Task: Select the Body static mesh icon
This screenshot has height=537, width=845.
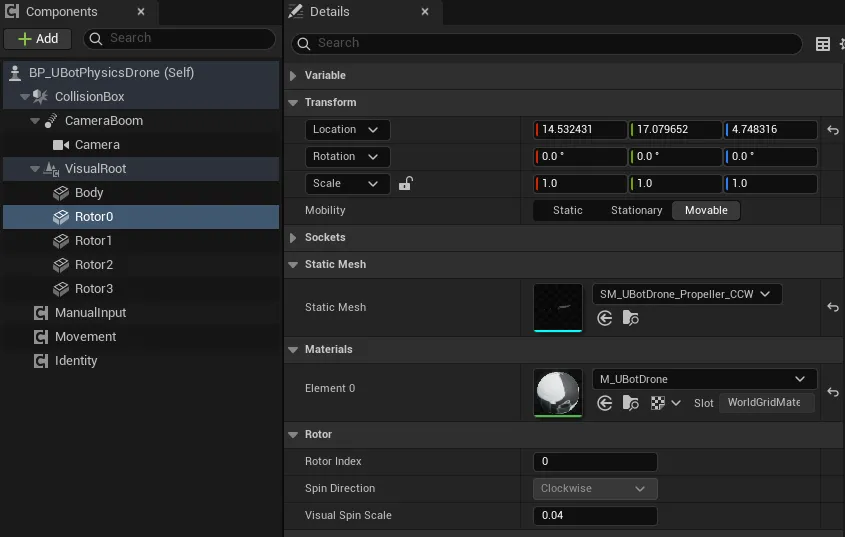Action: coord(61,192)
